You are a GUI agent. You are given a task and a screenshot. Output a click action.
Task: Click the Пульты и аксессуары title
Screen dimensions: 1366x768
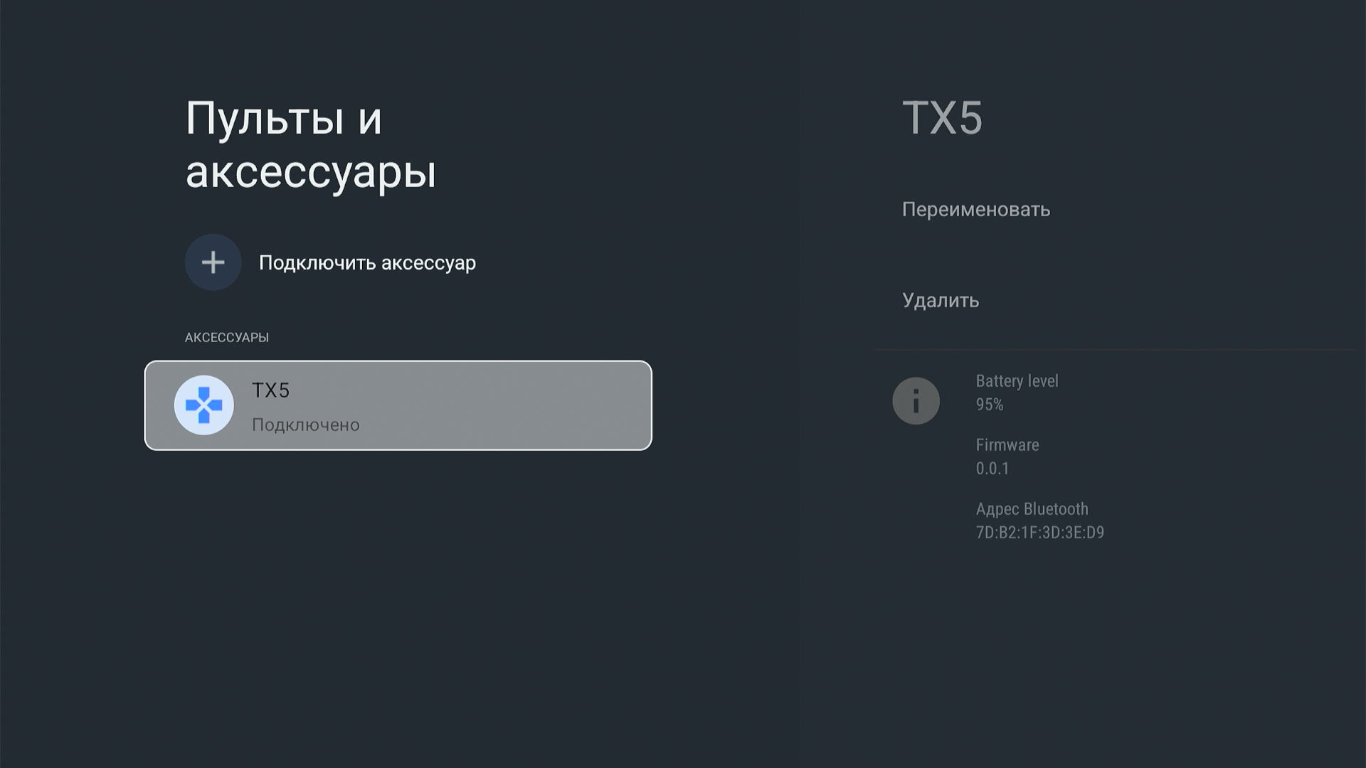click(311, 145)
